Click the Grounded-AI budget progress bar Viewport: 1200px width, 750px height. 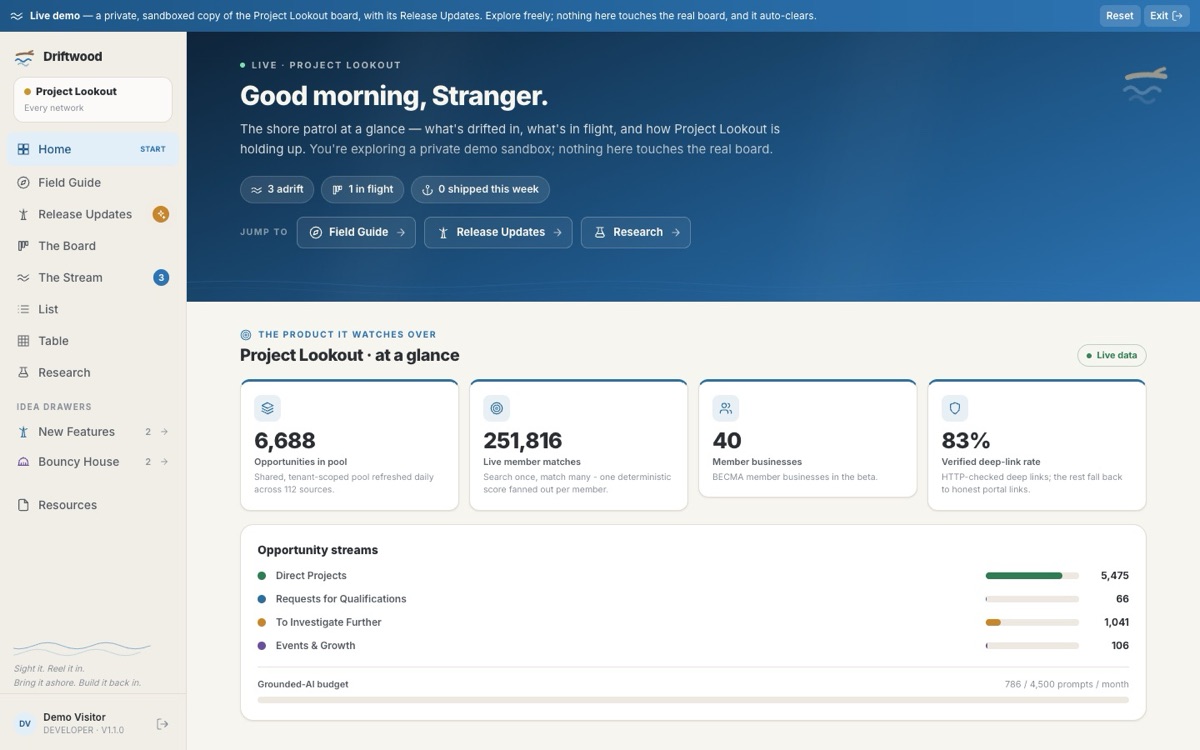pos(693,700)
